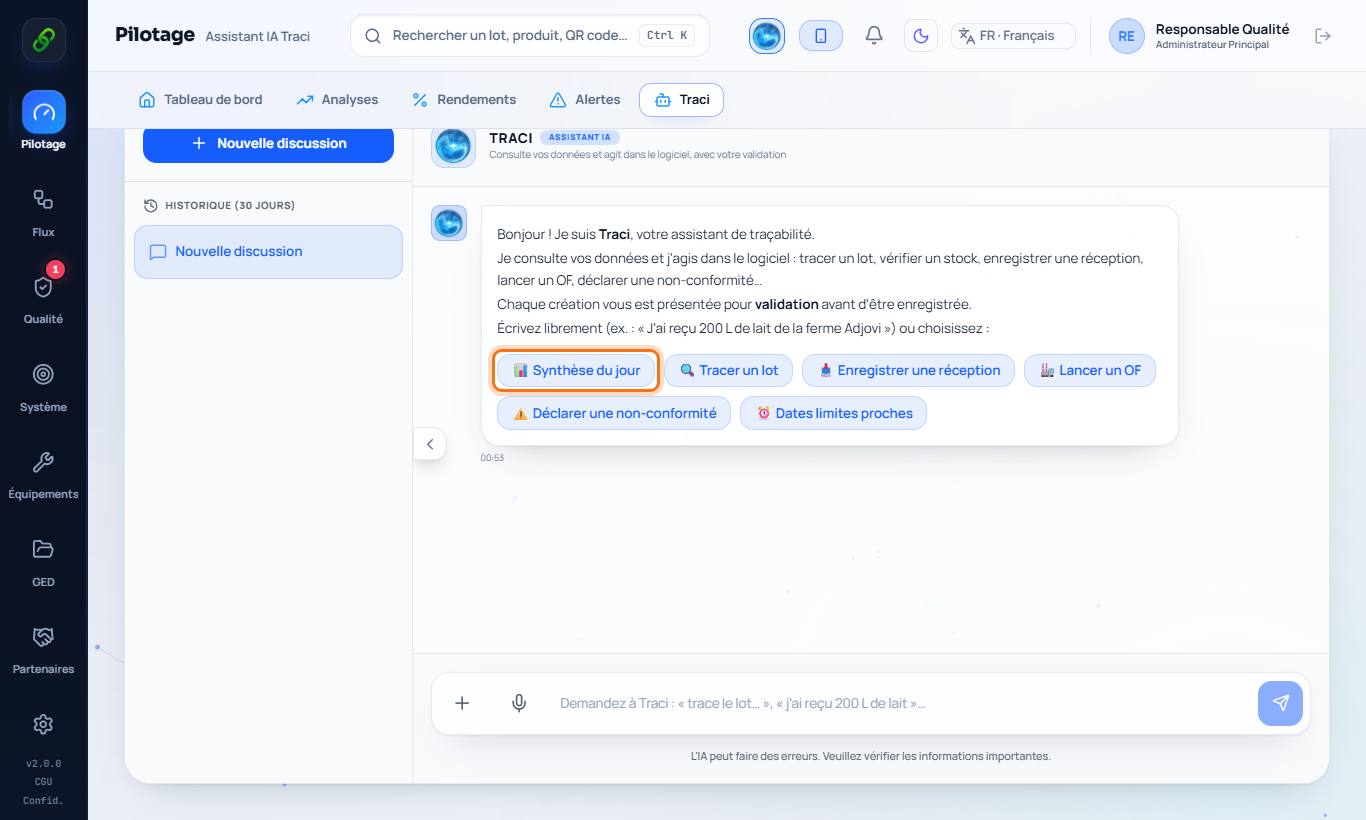Choose the Tracer un lot suggestion
Image resolution: width=1366 pixels, height=820 pixels.
(729, 370)
